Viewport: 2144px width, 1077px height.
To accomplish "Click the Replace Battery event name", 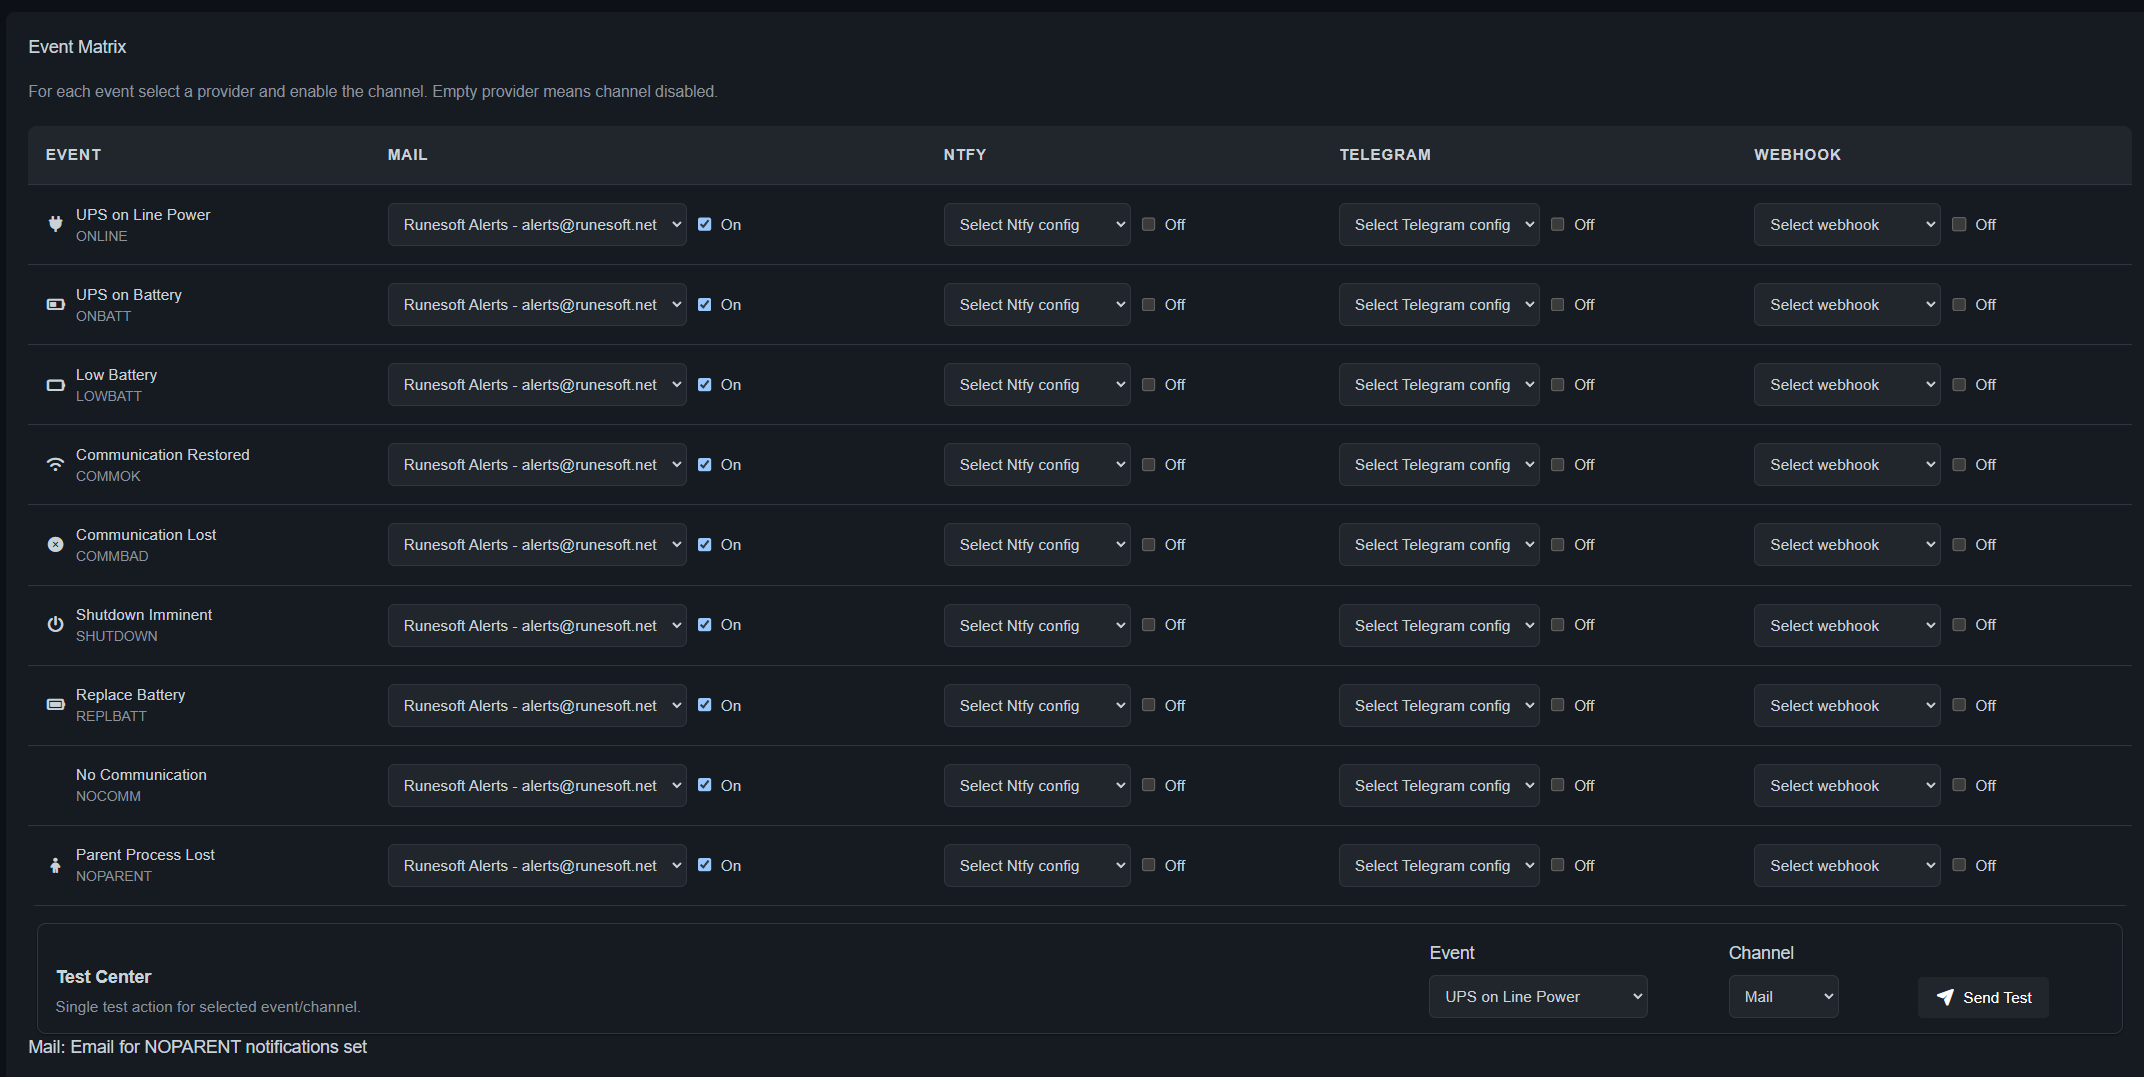I will tap(130, 695).
